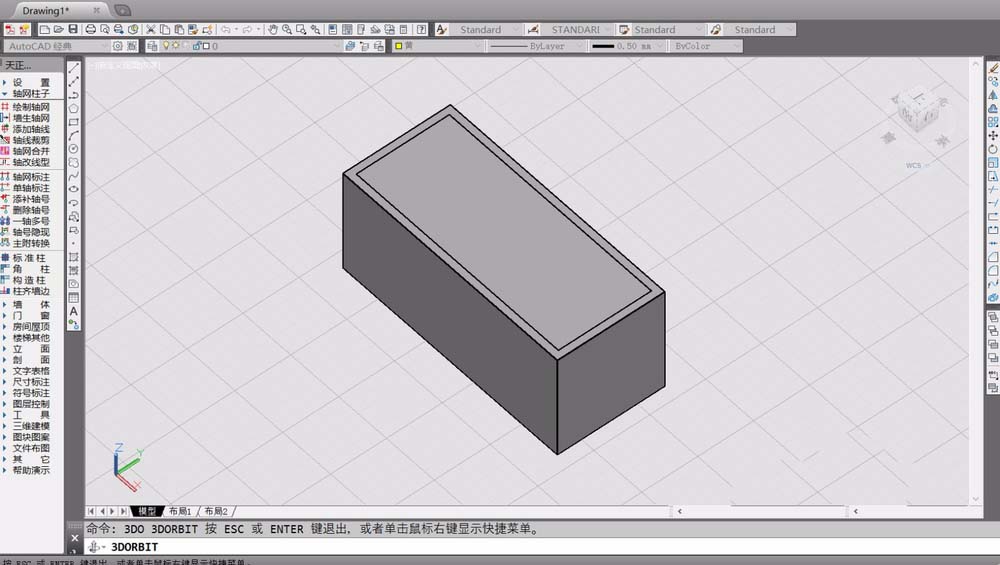This screenshot has height=565, width=1000.
Task: Open the Layer Properties Manager icon
Action: [152, 46]
